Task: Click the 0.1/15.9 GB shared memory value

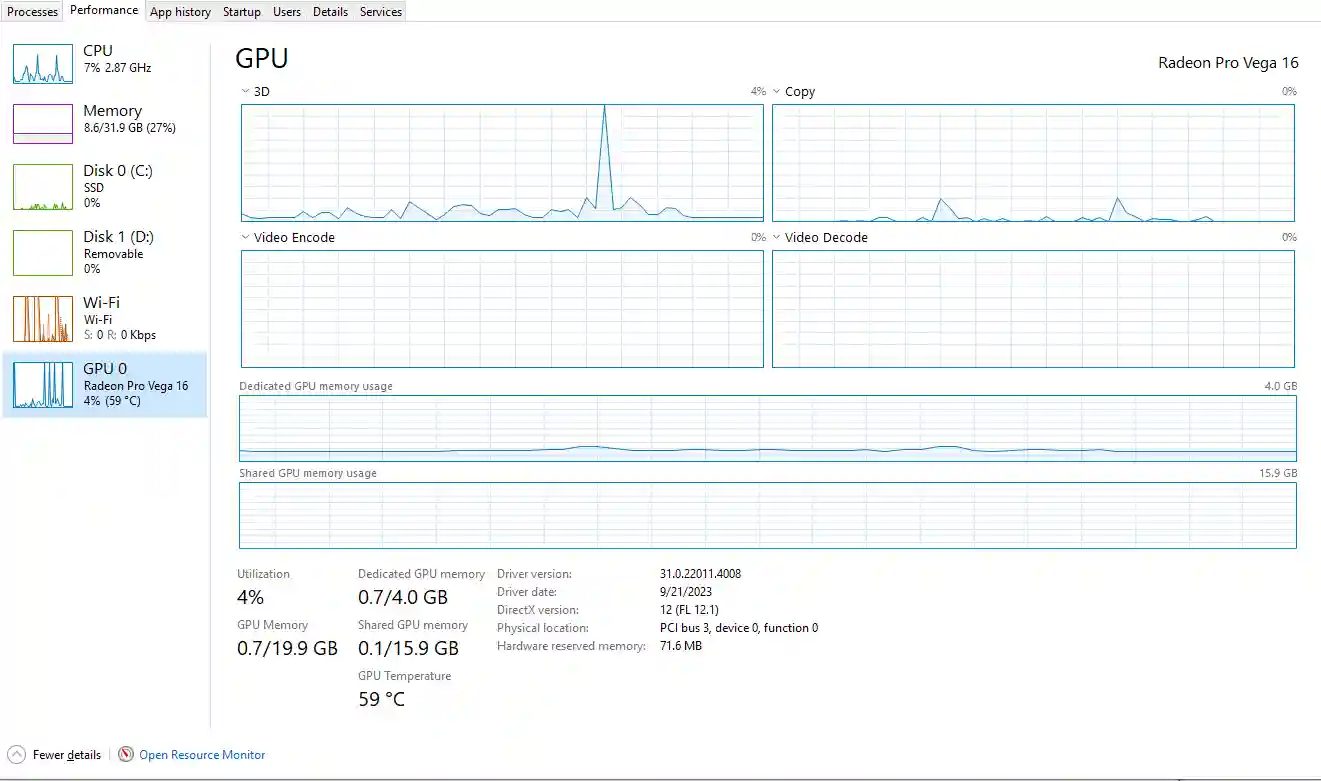Action: [408, 648]
